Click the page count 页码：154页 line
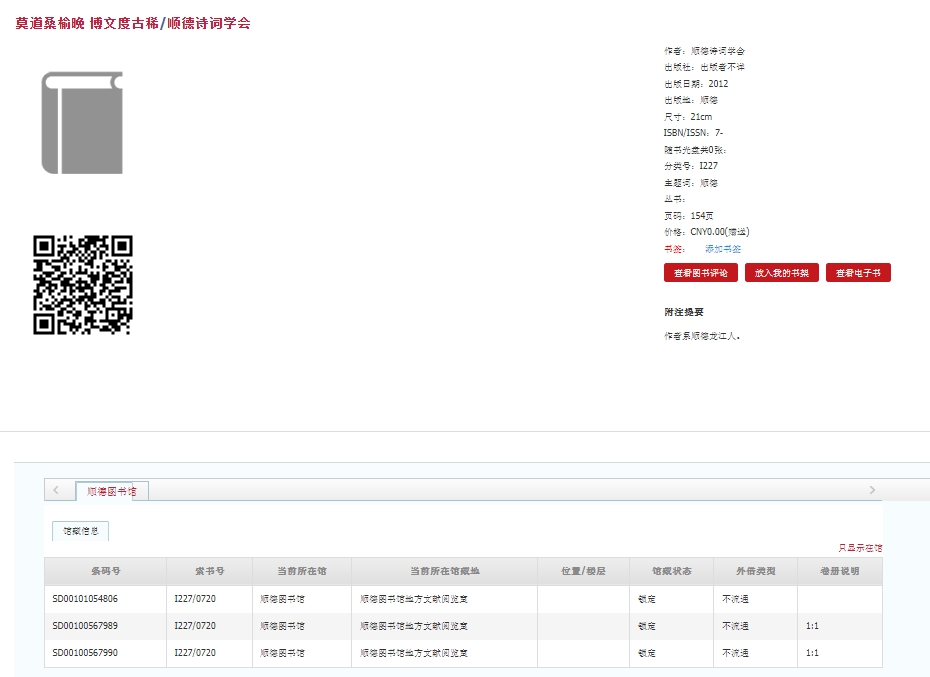 (689, 215)
